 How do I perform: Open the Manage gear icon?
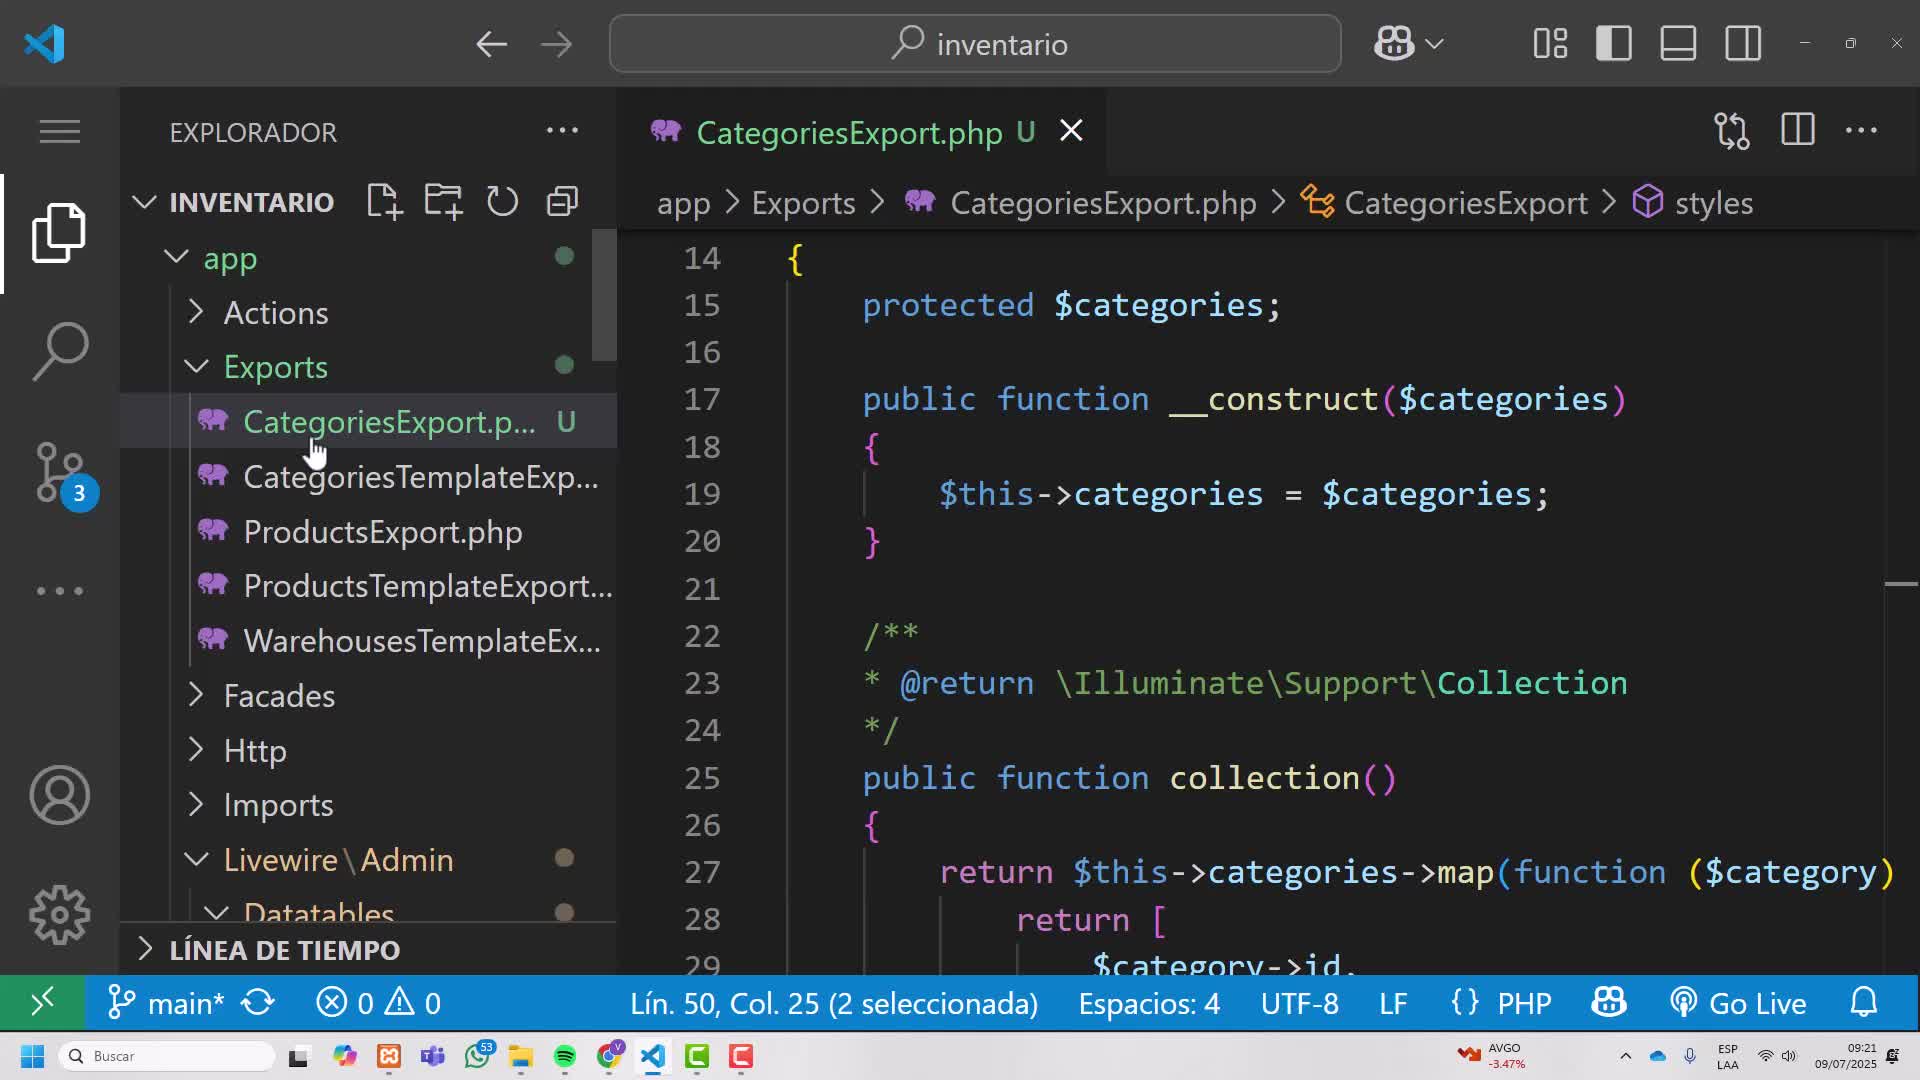pyautogui.click(x=59, y=915)
